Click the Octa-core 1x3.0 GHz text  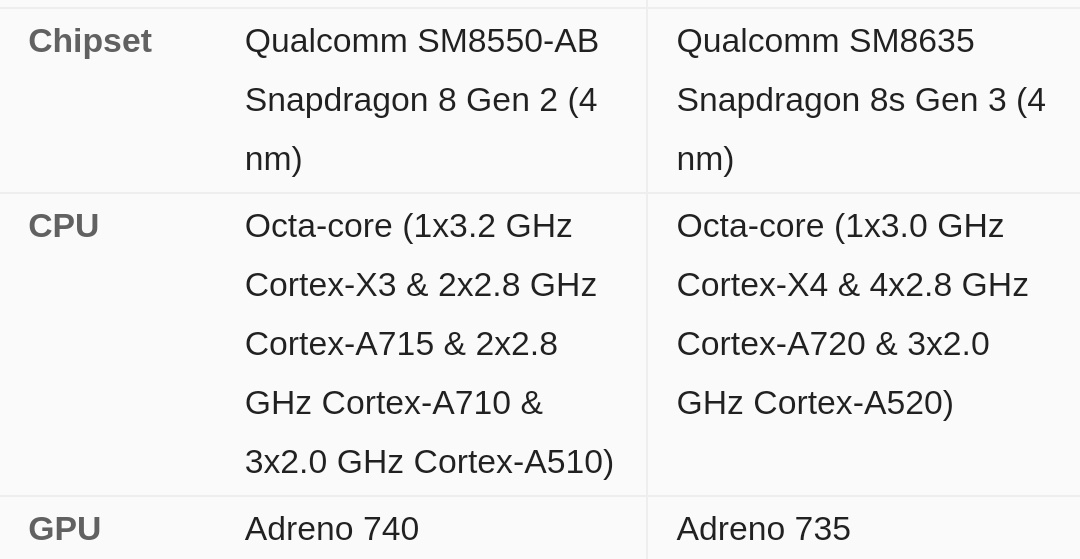point(840,226)
